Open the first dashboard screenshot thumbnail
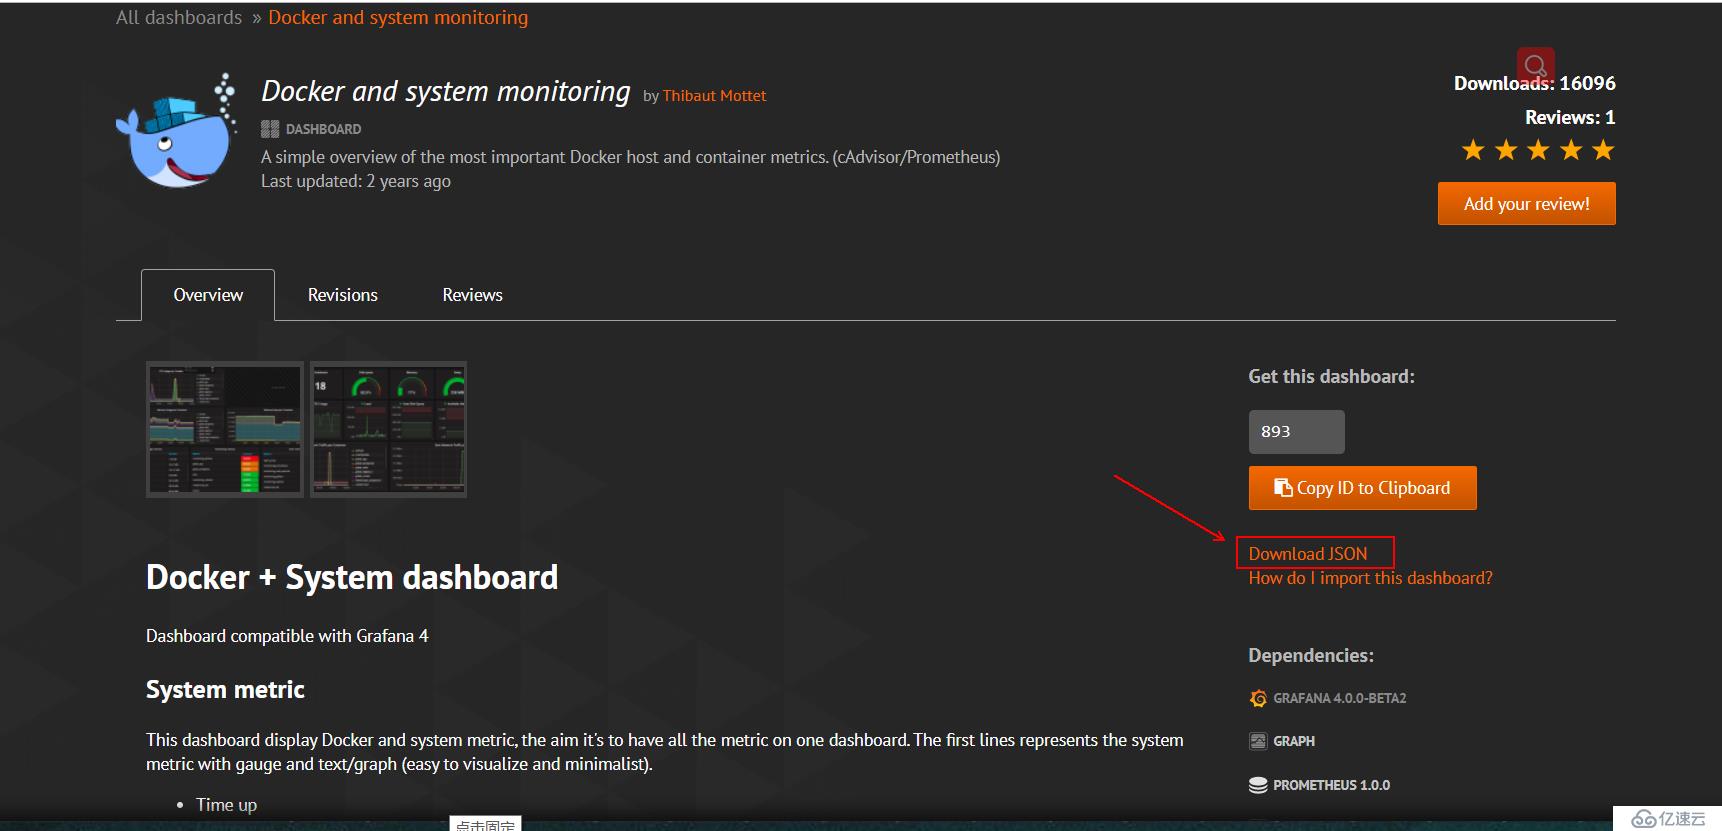Image resolution: width=1722 pixels, height=831 pixels. pos(225,429)
